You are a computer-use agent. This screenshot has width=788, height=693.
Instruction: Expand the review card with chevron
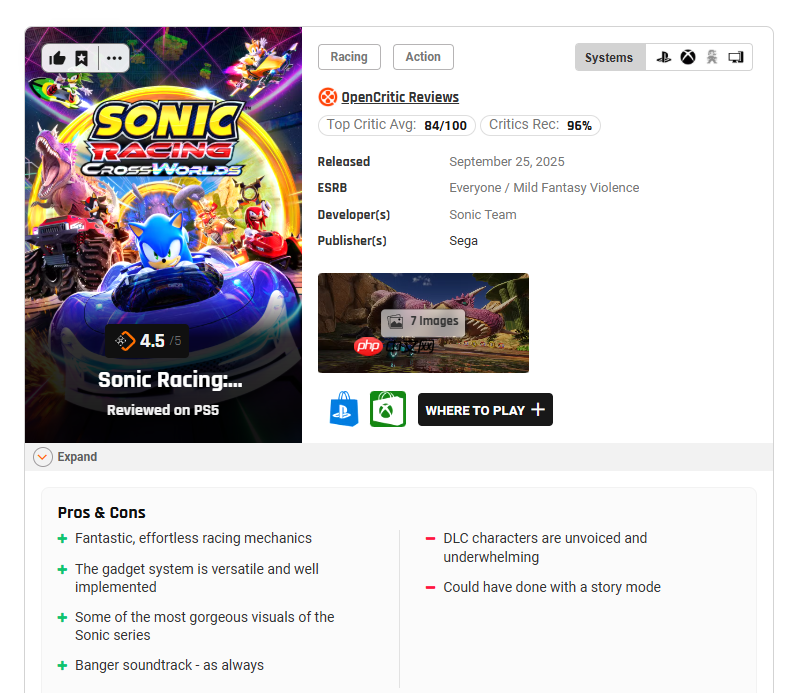43,457
